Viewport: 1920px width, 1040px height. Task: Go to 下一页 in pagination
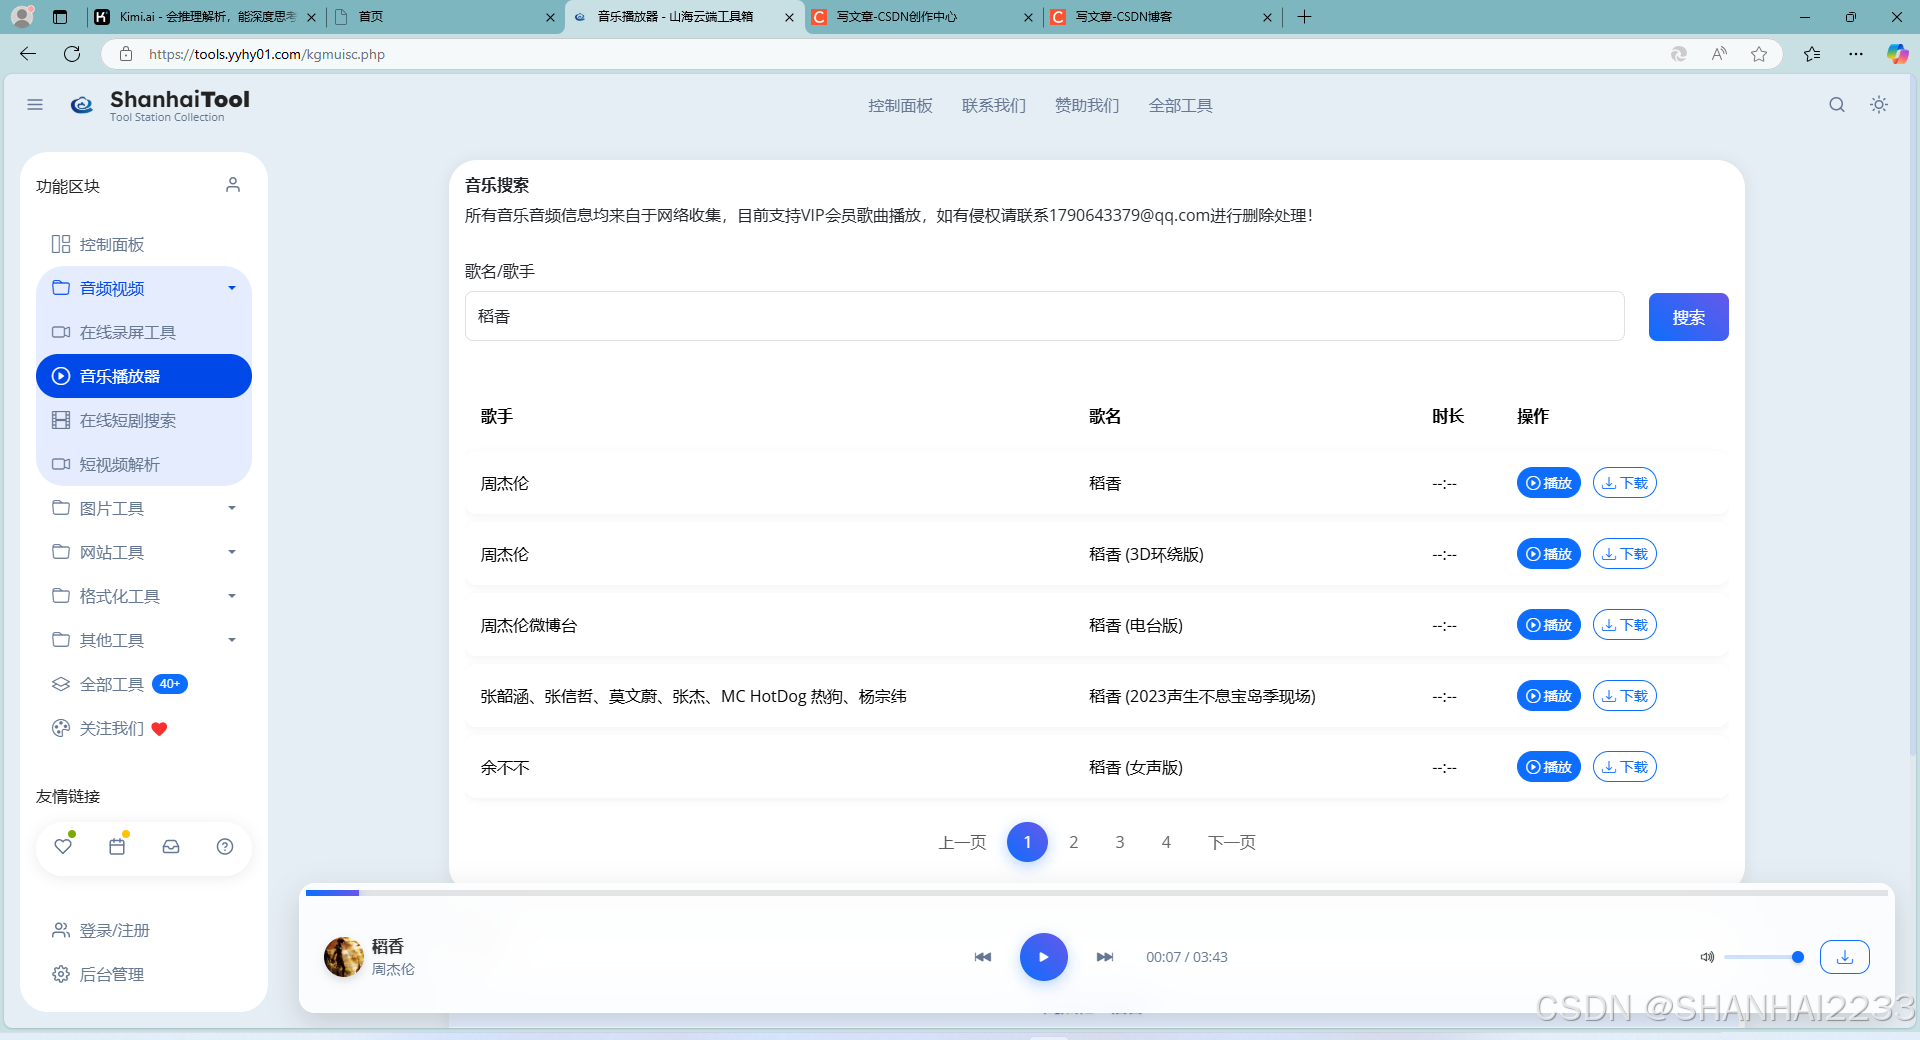click(x=1231, y=842)
